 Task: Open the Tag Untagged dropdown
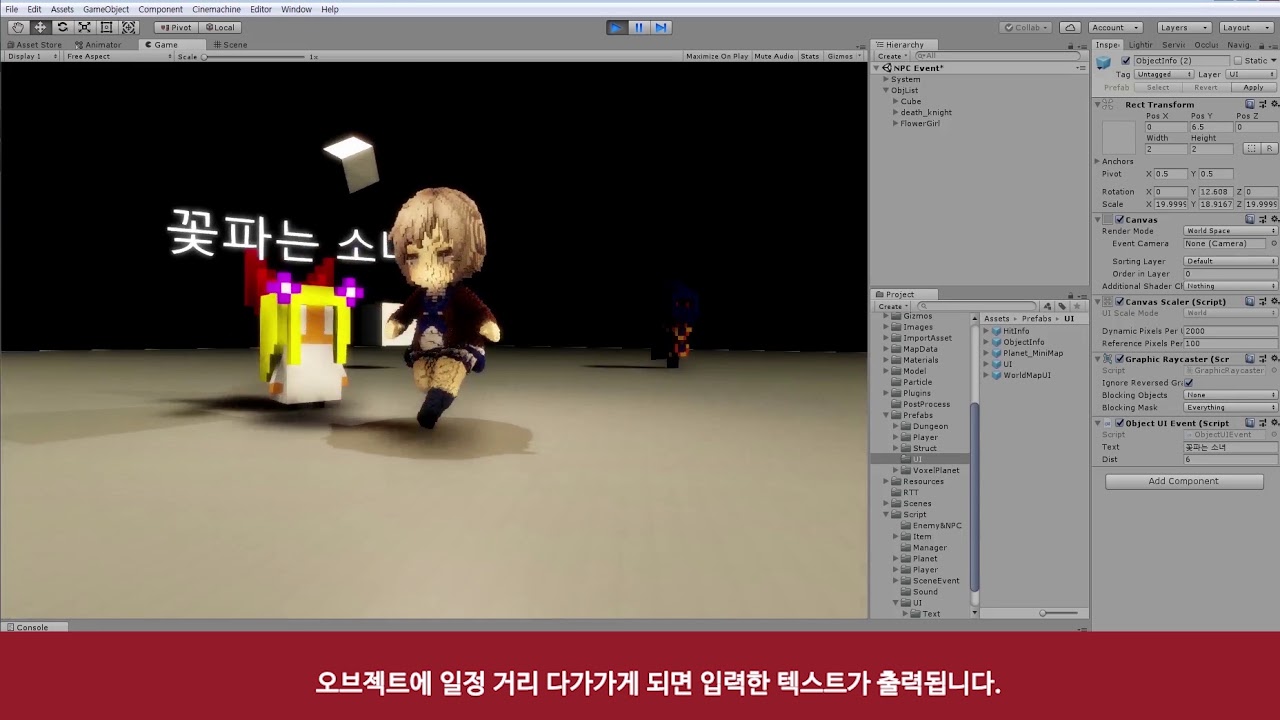coord(1163,74)
